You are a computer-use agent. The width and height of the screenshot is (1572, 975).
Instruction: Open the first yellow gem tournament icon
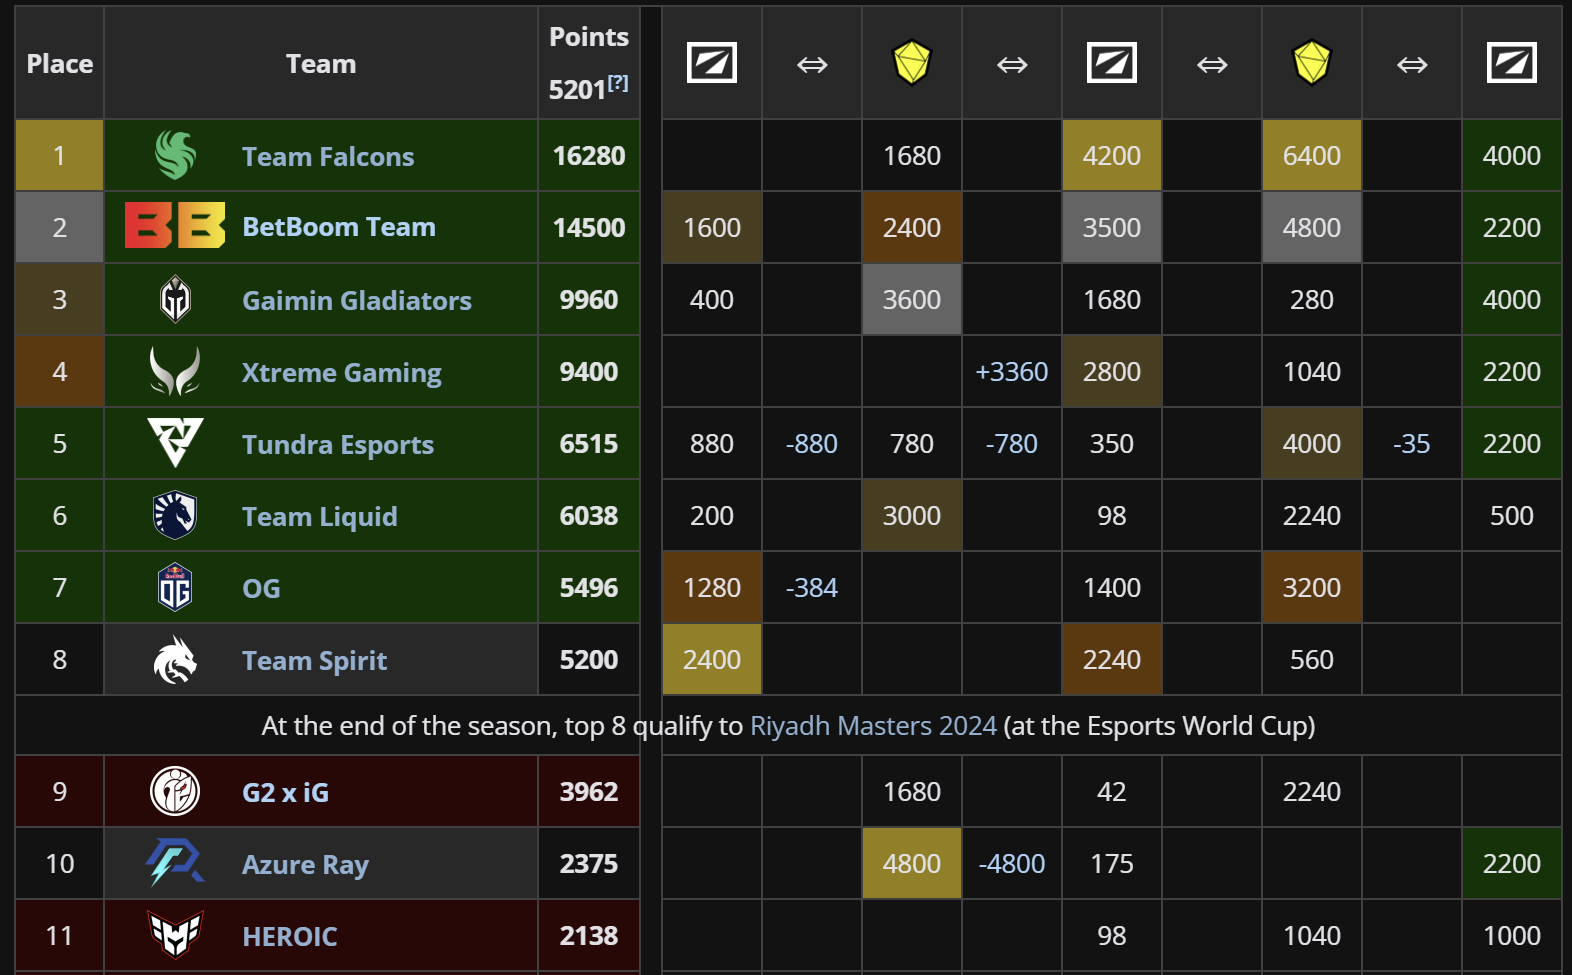tap(911, 63)
